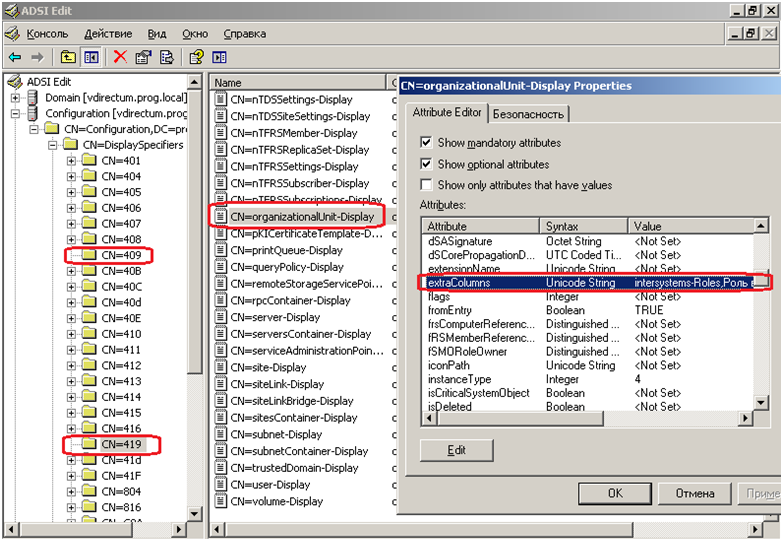Click the document icon of CN=user-Display
The image size is (783, 539).
[x=220, y=485]
